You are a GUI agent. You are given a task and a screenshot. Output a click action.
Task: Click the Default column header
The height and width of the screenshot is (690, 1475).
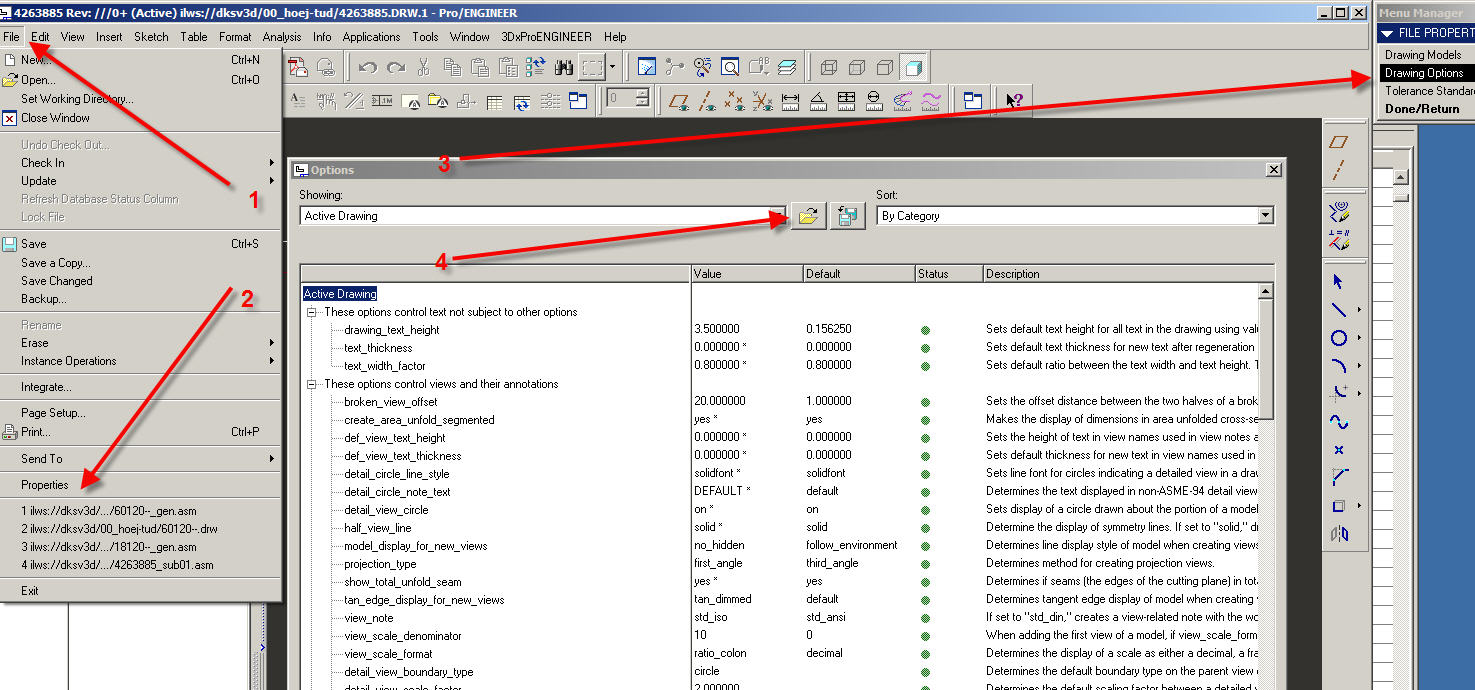click(x=859, y=274)
